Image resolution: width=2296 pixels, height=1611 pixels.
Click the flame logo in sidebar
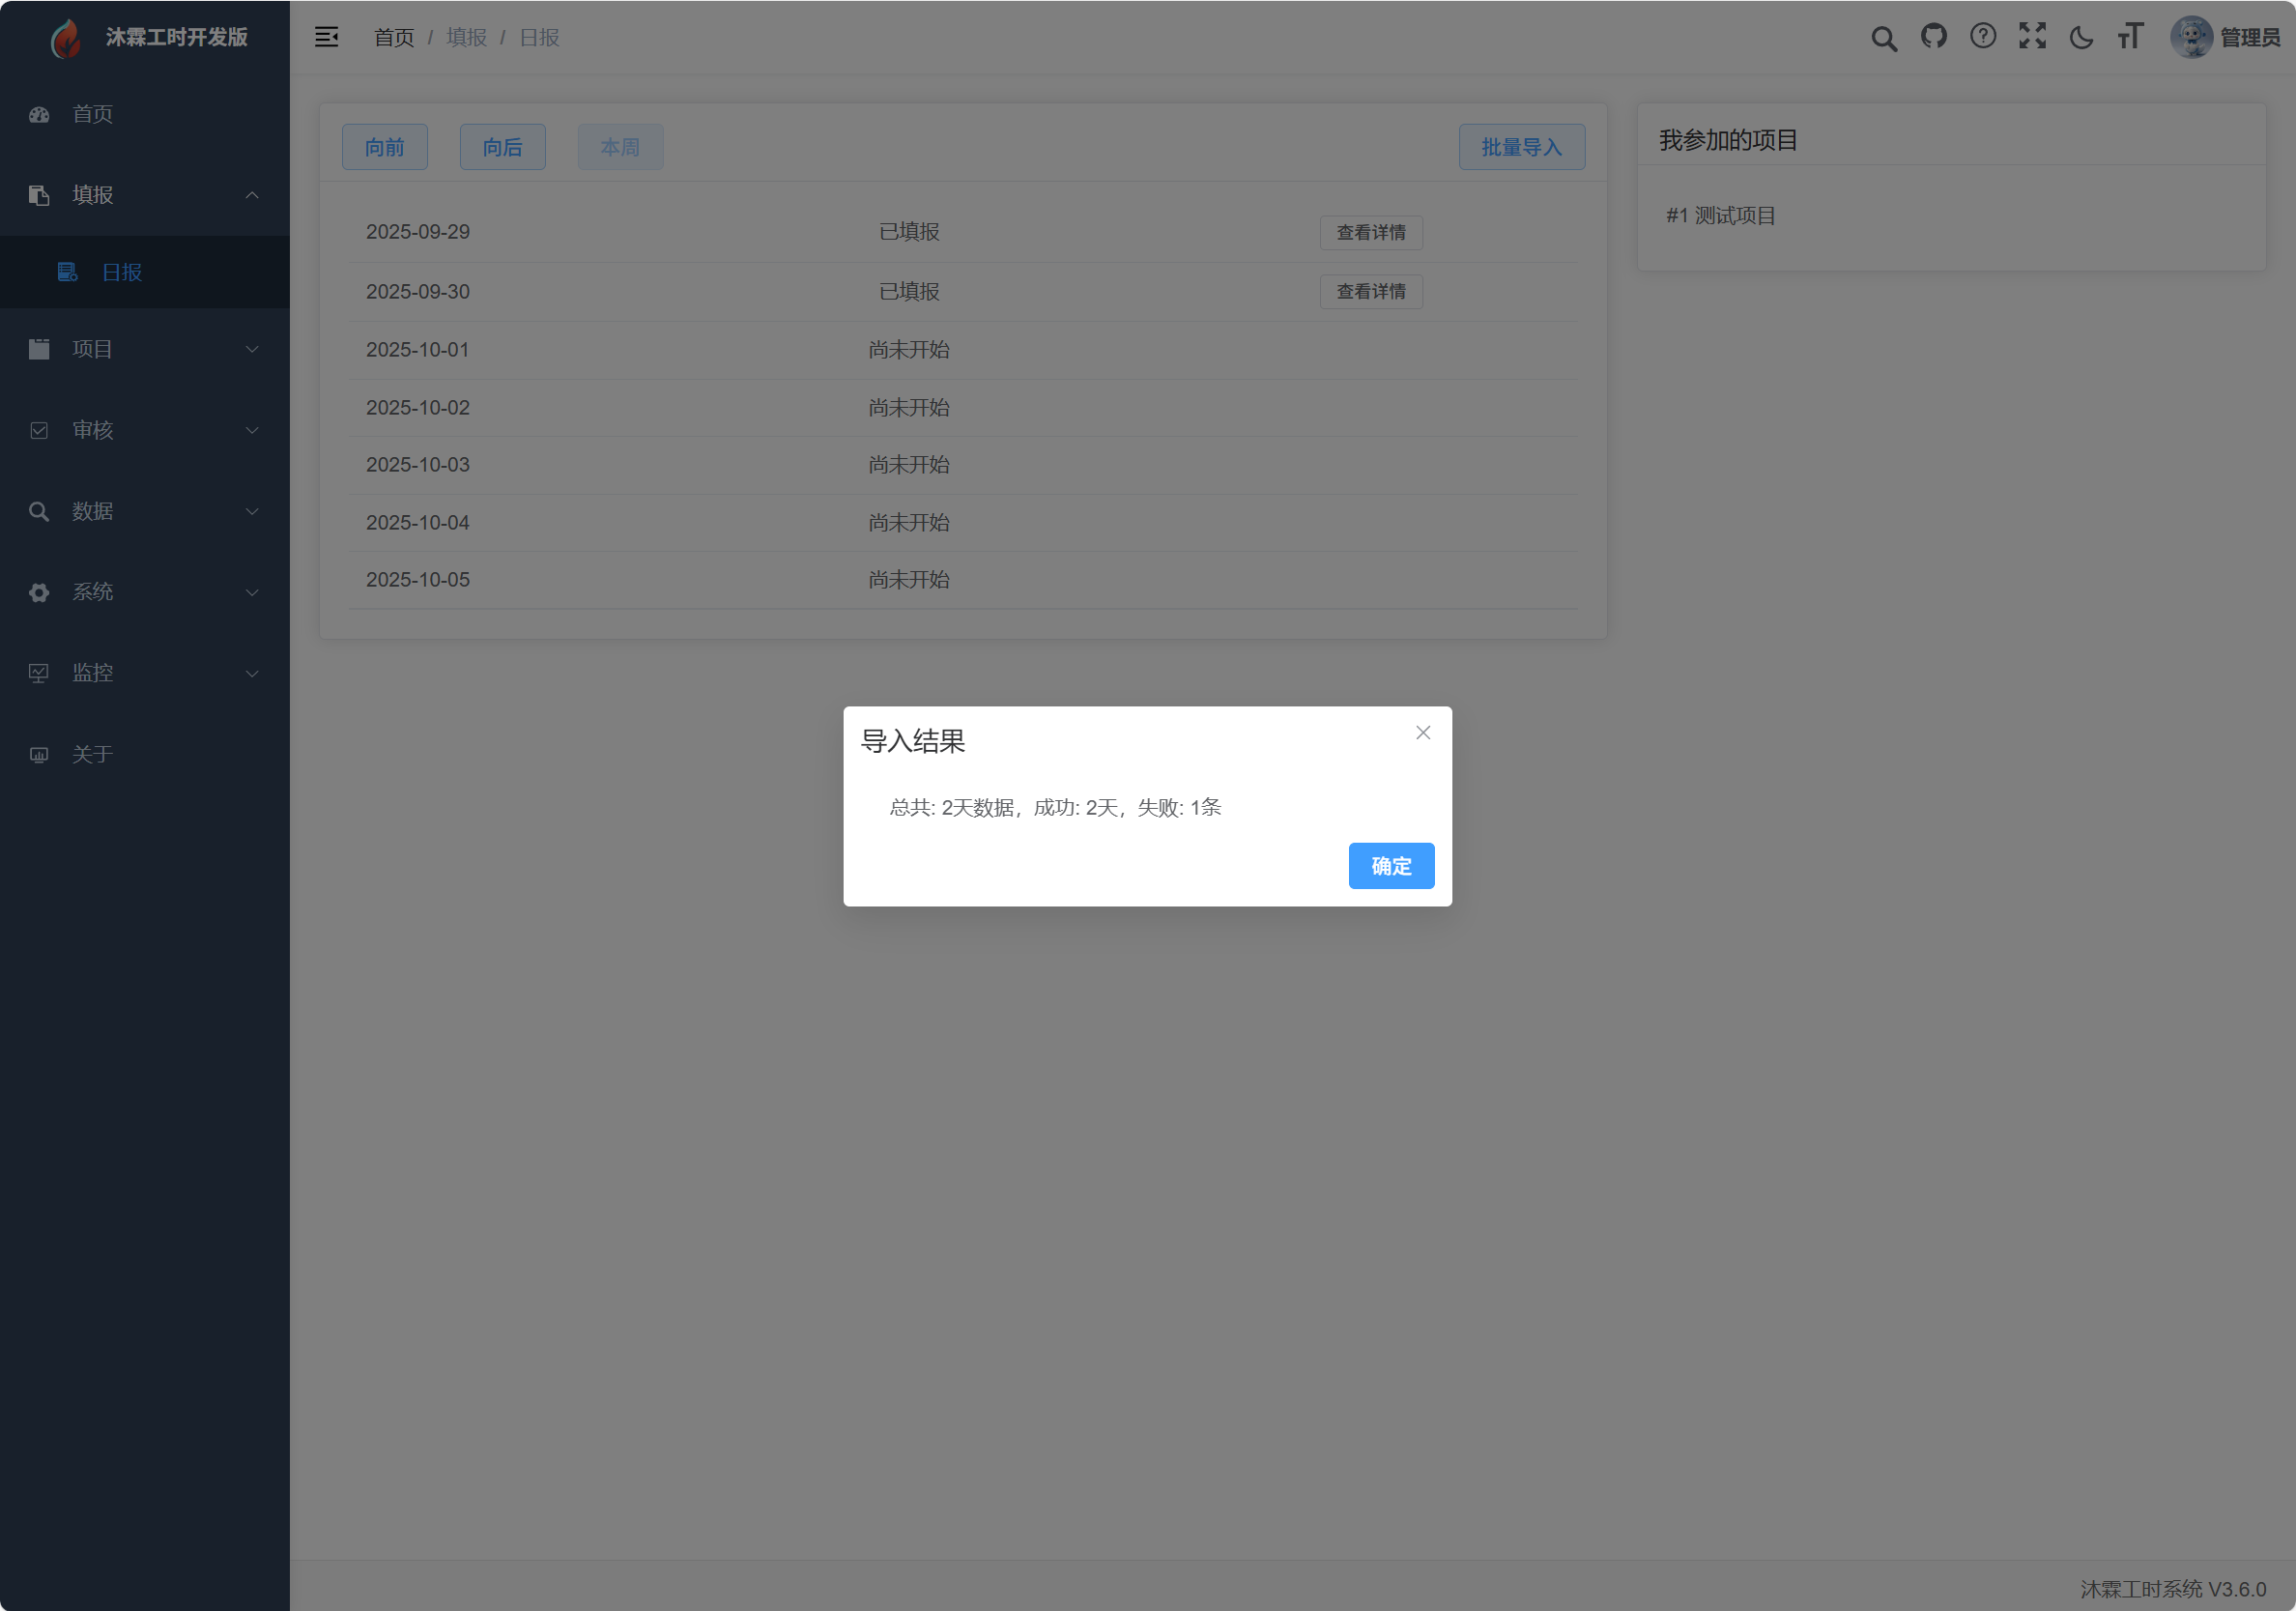tap(66, 38)
